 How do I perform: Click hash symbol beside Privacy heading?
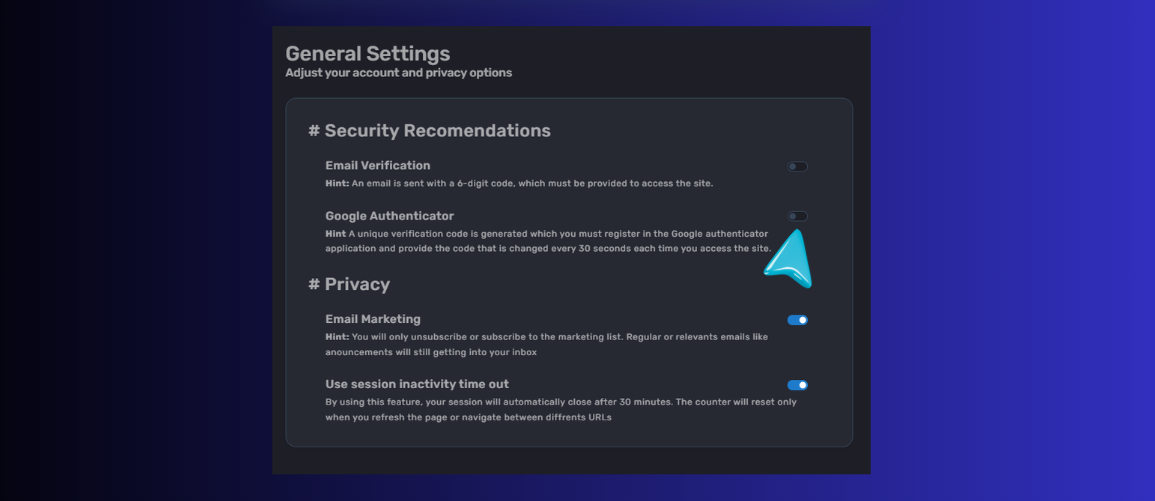pyautogui.click(x=314, y=284)
